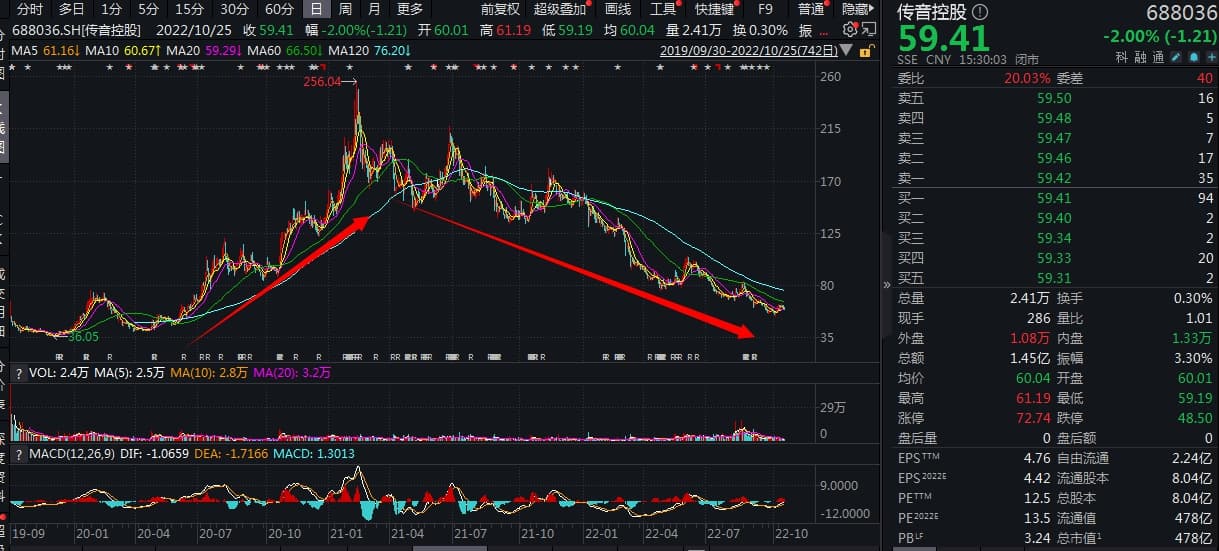Click the 21-01 date axis label
1219x551 pixels.
point(345,535)
